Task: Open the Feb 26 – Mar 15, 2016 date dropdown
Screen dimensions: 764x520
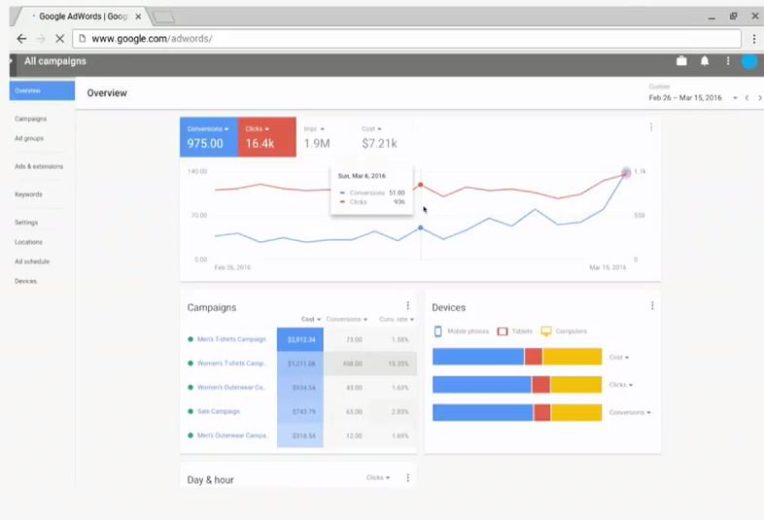Action: [x=693, y=98]
